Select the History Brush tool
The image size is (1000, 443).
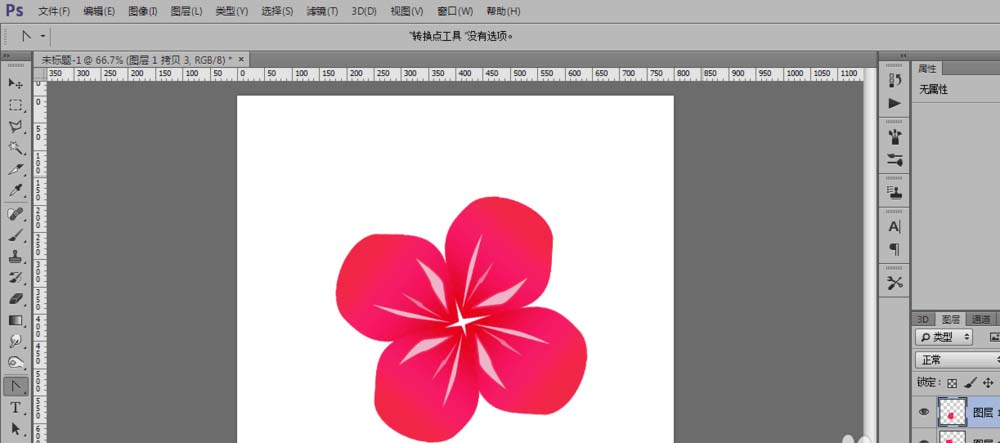15,278
